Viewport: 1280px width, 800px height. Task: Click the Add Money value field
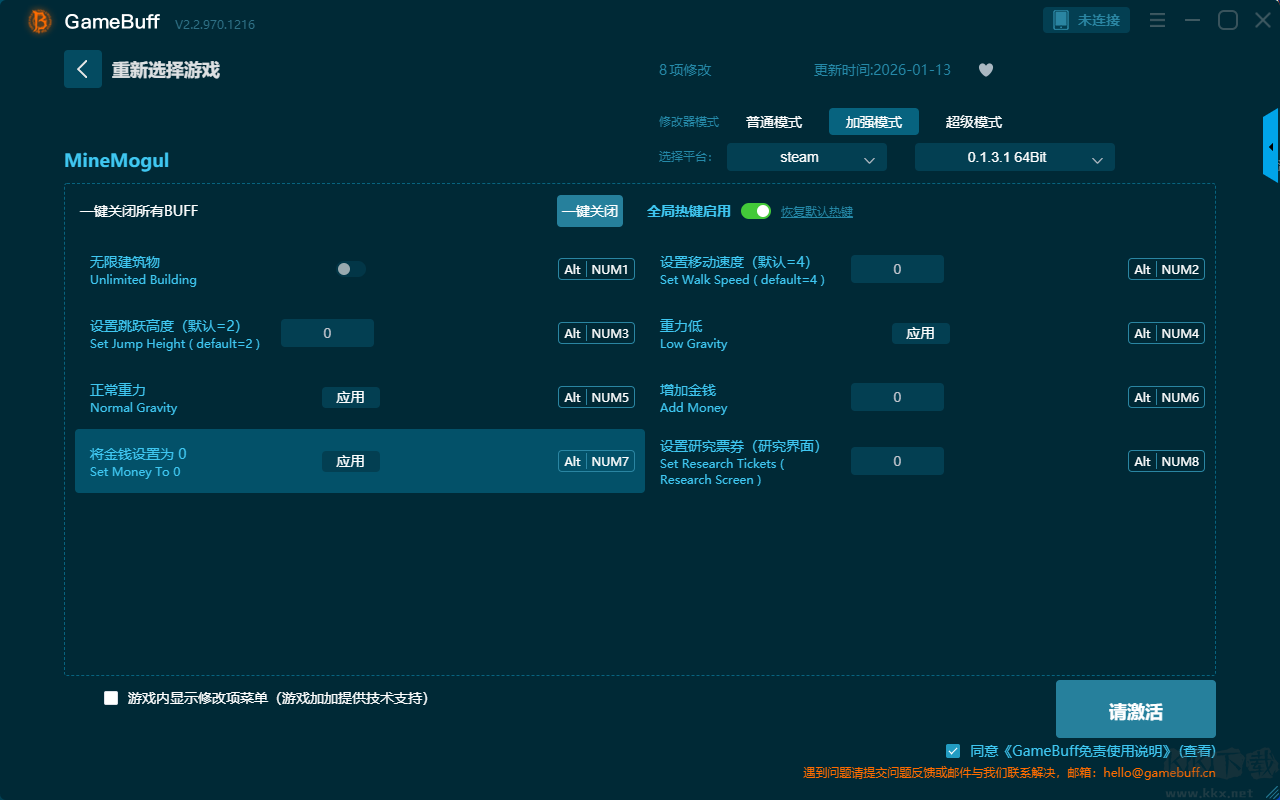(897, 397)
